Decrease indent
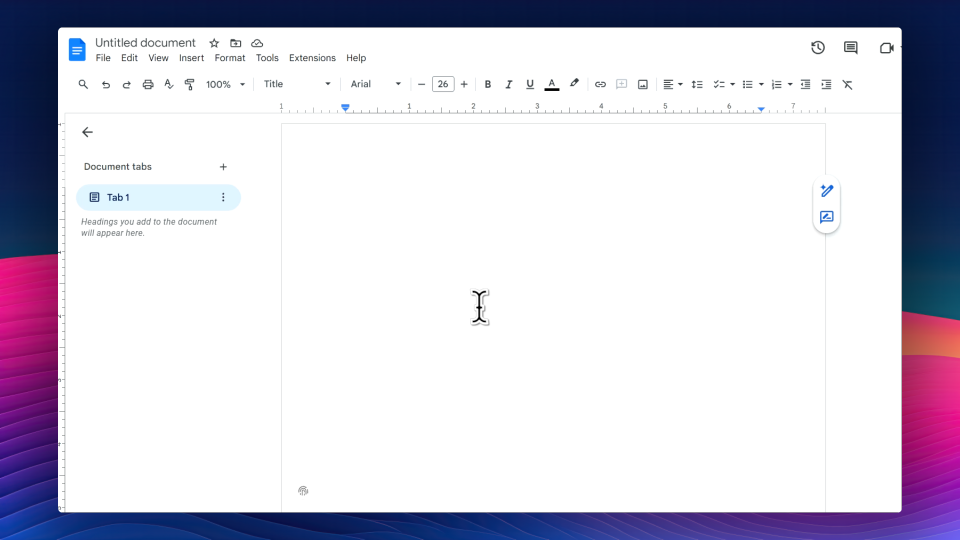Viewport: 960px width, 540px height. click(x=805, y=84)
